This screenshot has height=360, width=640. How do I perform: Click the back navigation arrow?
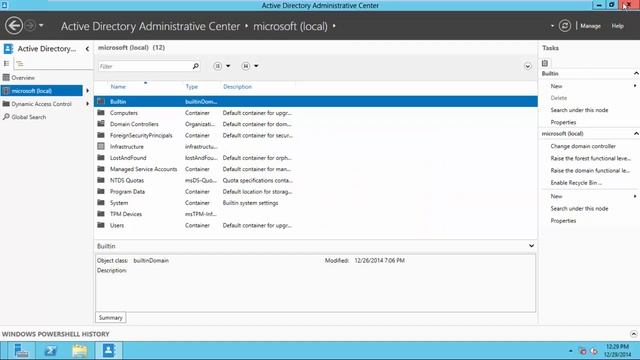(14, 26)
